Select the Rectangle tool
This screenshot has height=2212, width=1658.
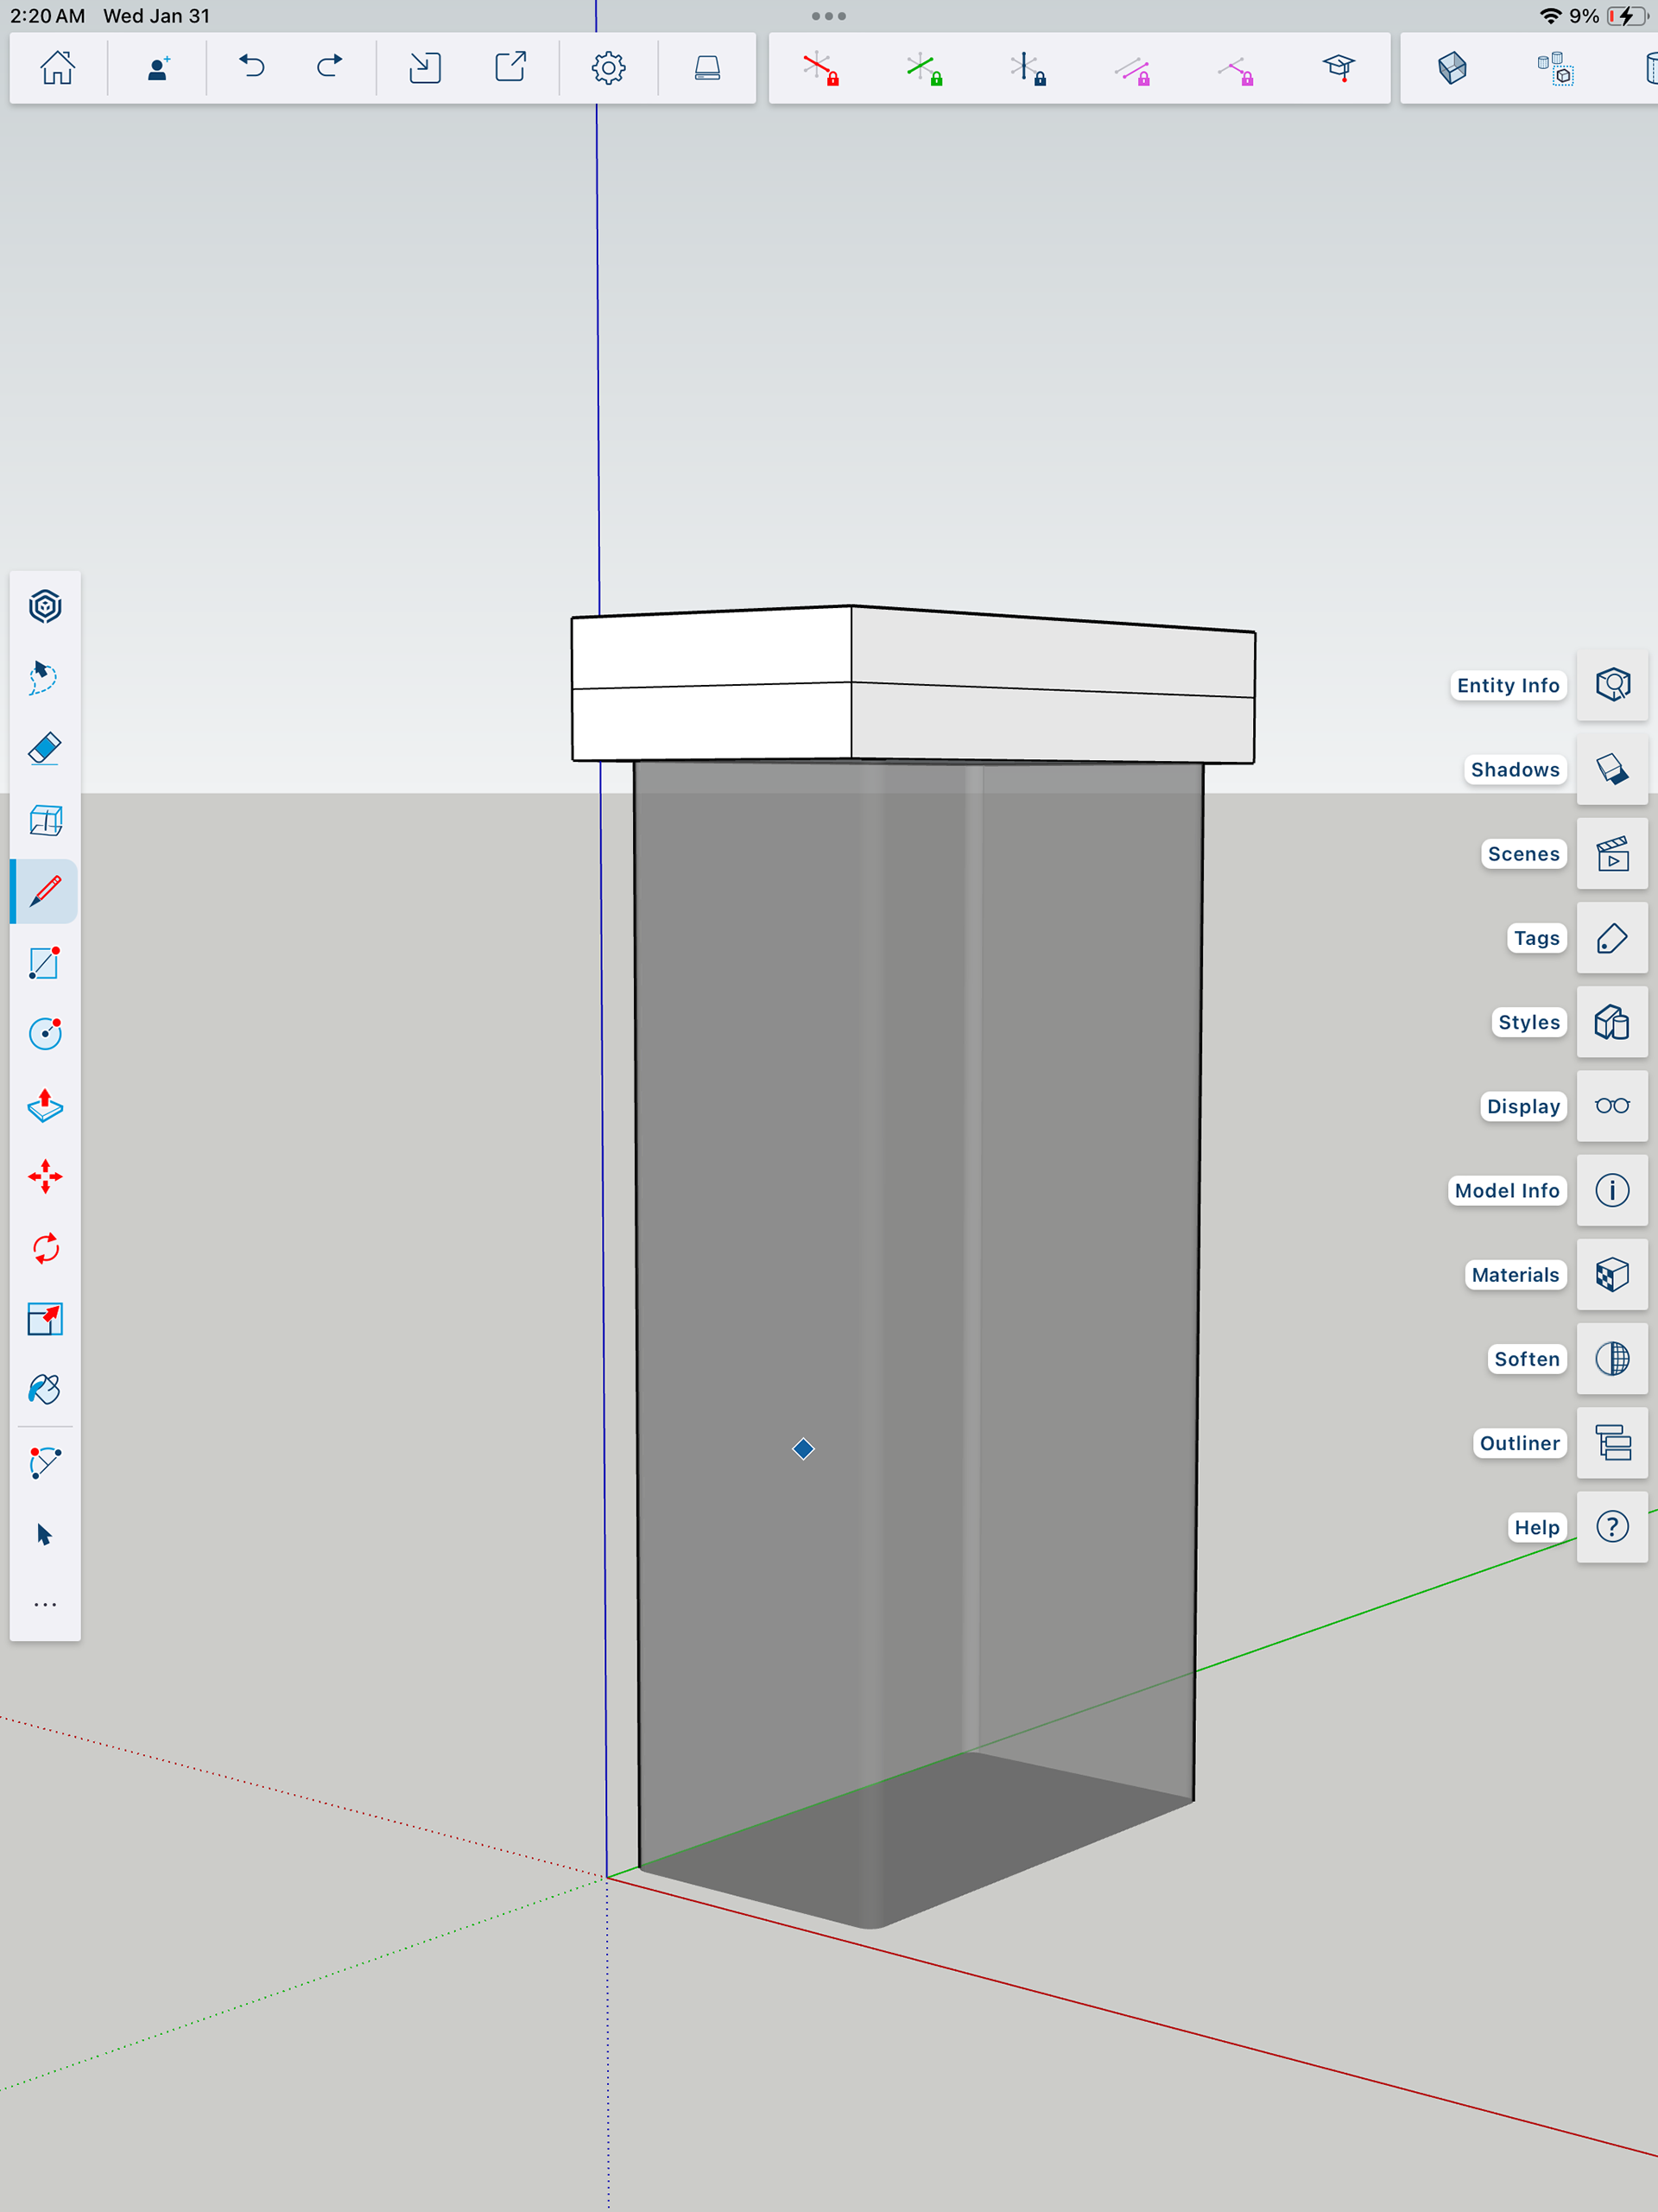(45, 963)
